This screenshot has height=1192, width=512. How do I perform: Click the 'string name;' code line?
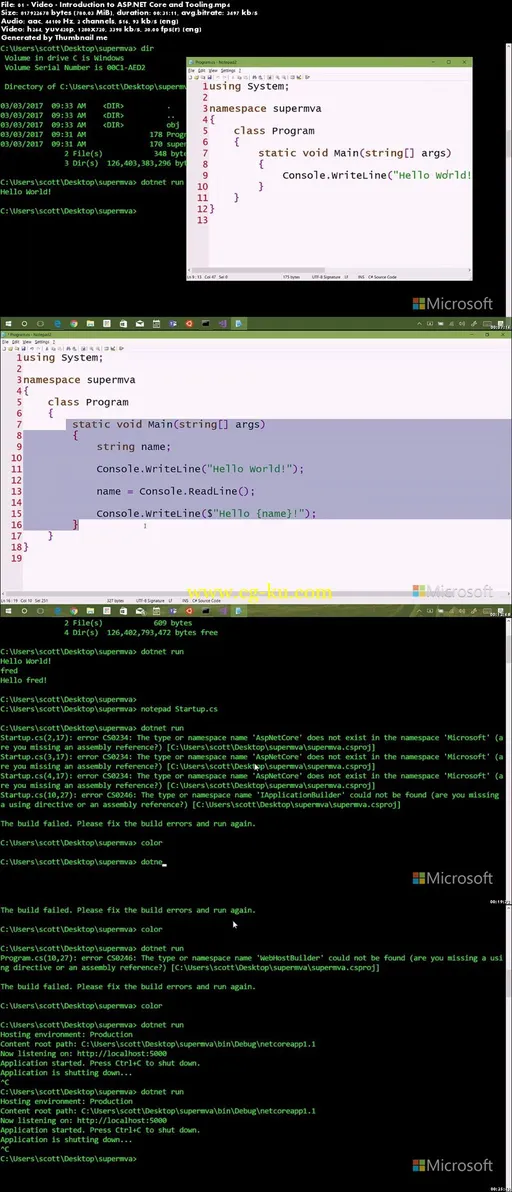coord(134,446)
